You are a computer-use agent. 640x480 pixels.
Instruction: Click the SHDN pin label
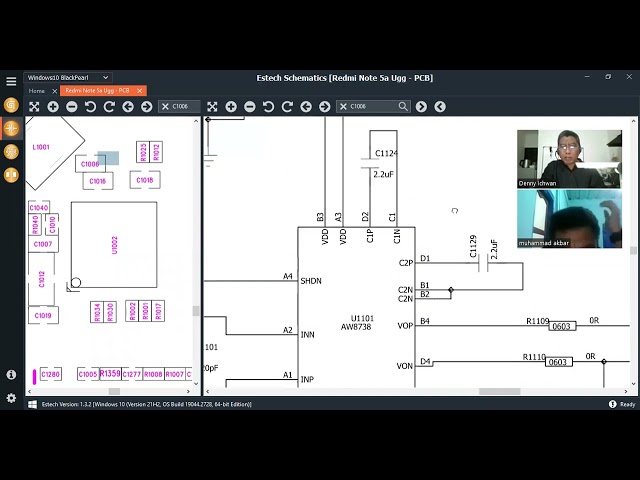pyautogui.click(x=311, y=281)
